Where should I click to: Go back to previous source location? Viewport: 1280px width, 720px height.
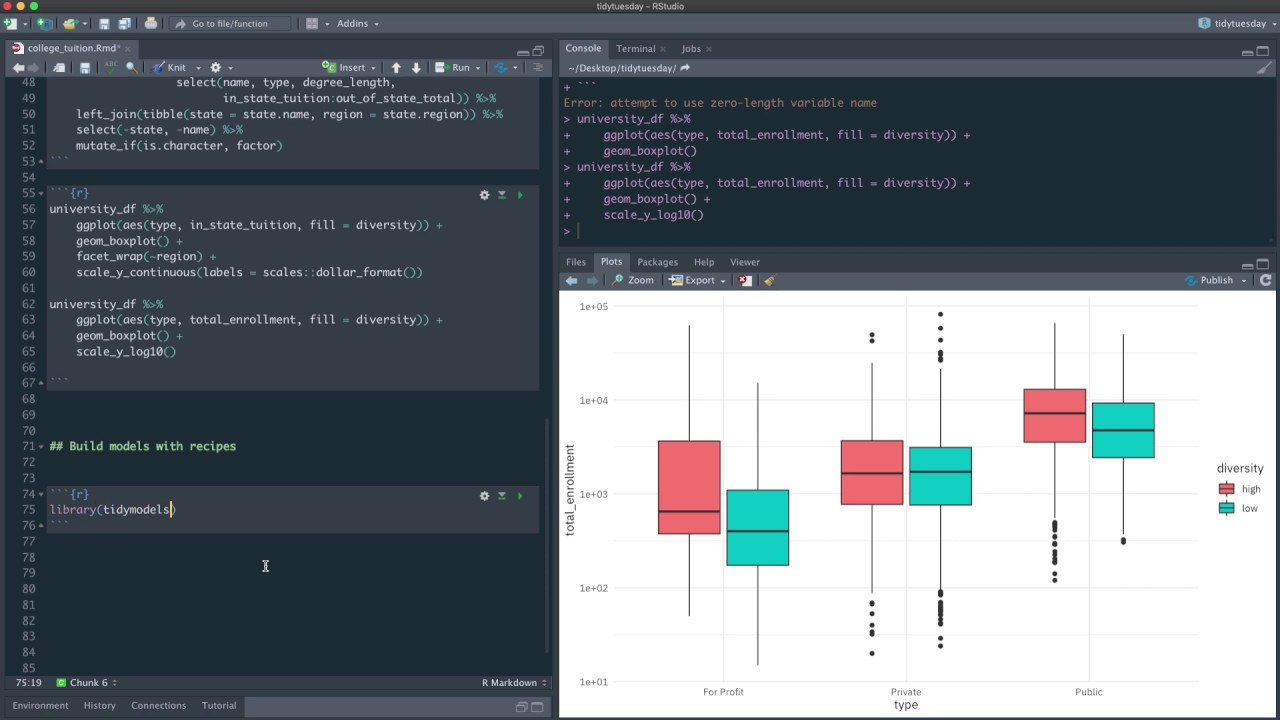click(x=18, y=68)
